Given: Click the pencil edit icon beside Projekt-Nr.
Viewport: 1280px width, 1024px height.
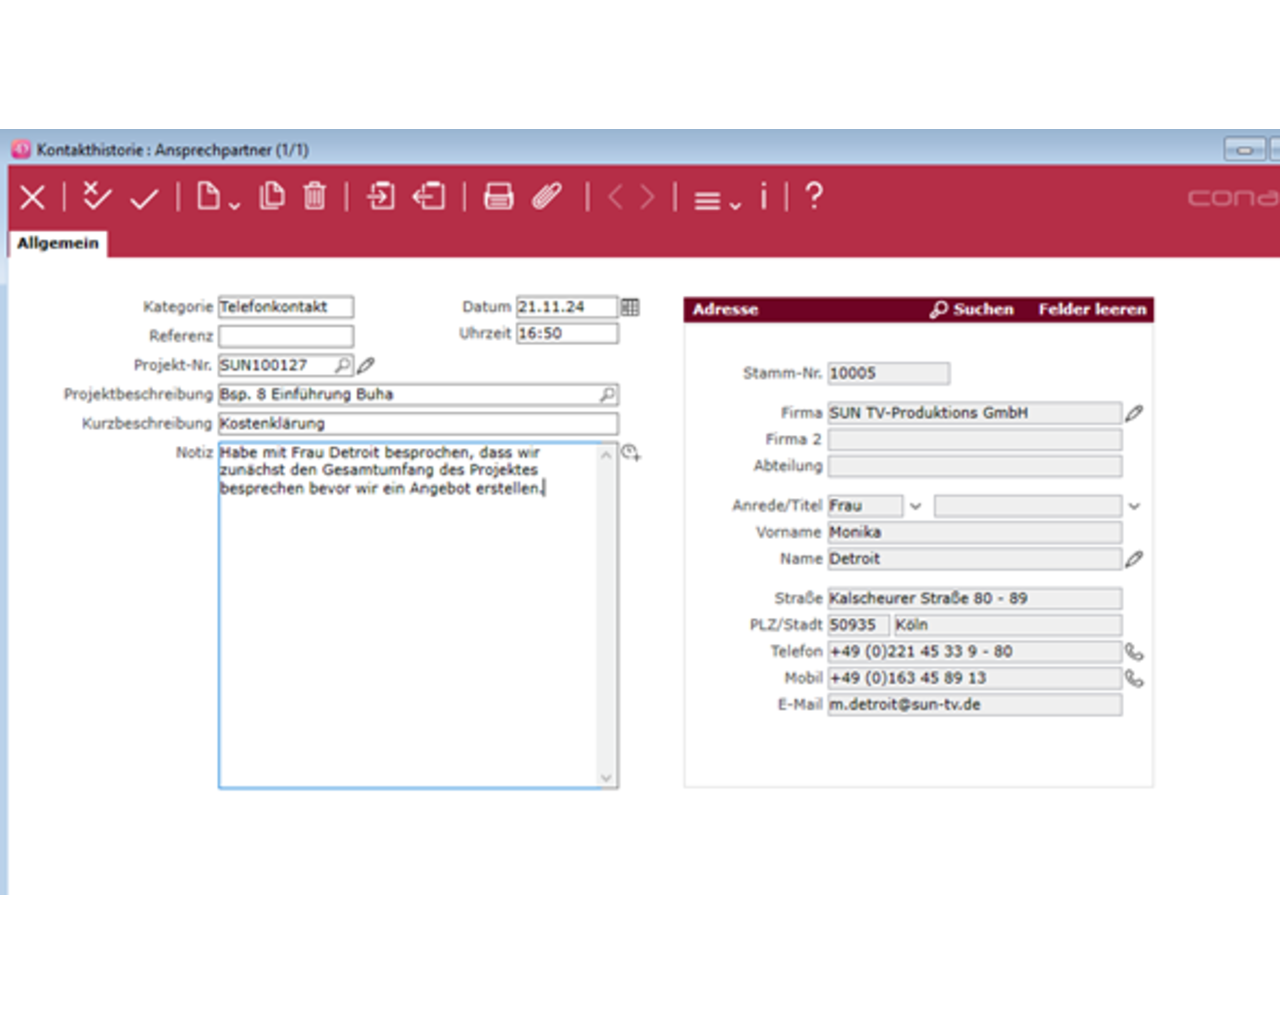Looking at the screenshot, I should pos(366,365).
